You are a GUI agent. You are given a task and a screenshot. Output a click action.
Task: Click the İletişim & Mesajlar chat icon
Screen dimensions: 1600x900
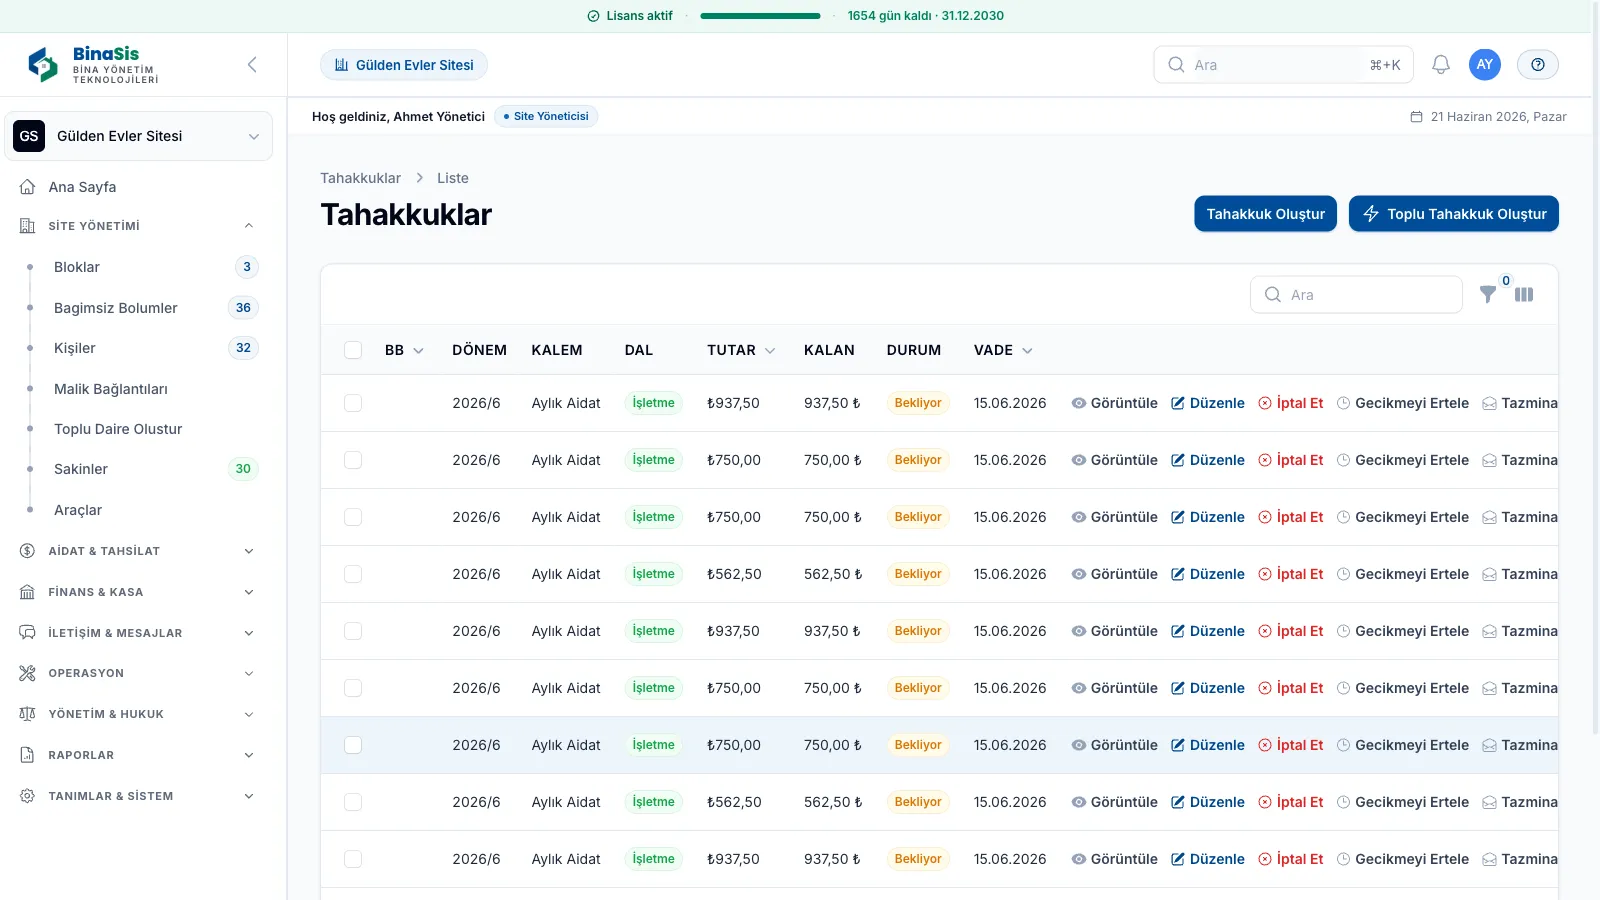[28, 633]
